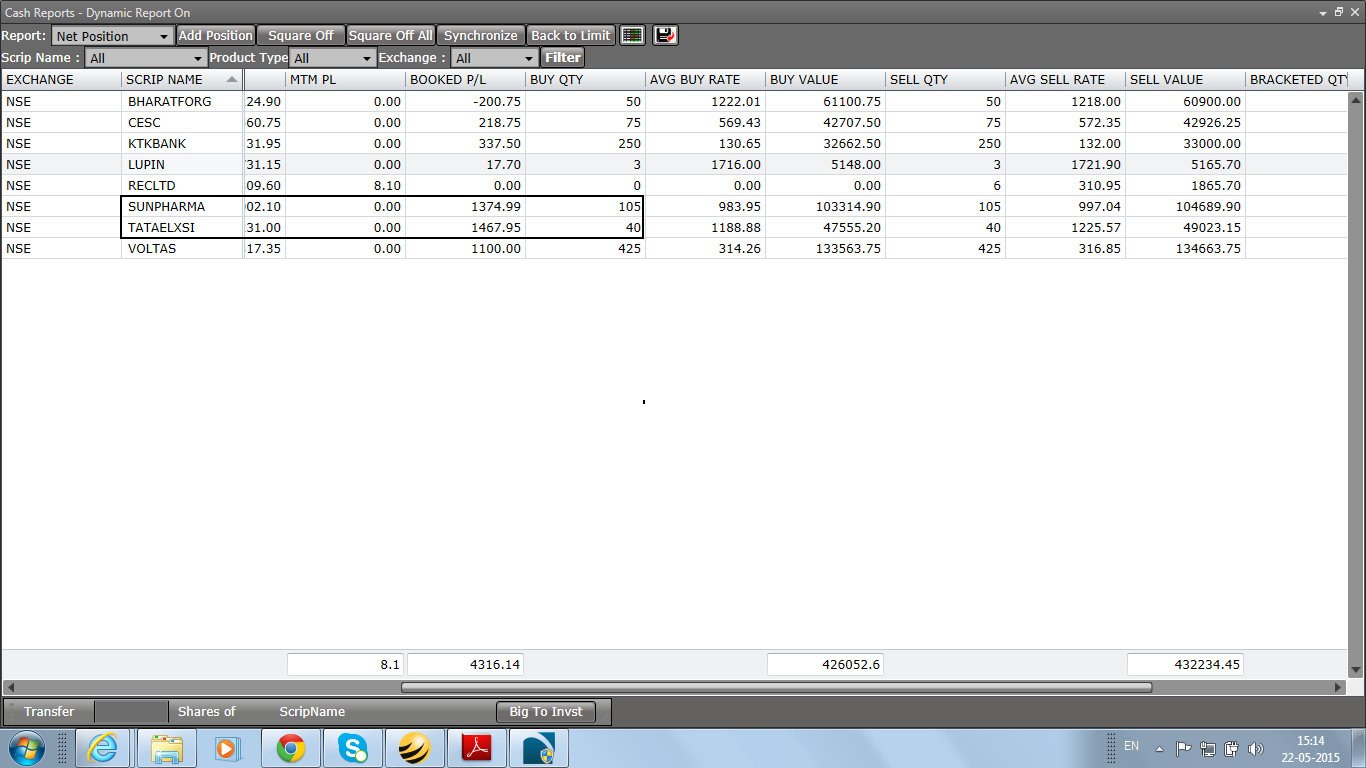Show hidden system tray icons

click(x=1159, y=748)
